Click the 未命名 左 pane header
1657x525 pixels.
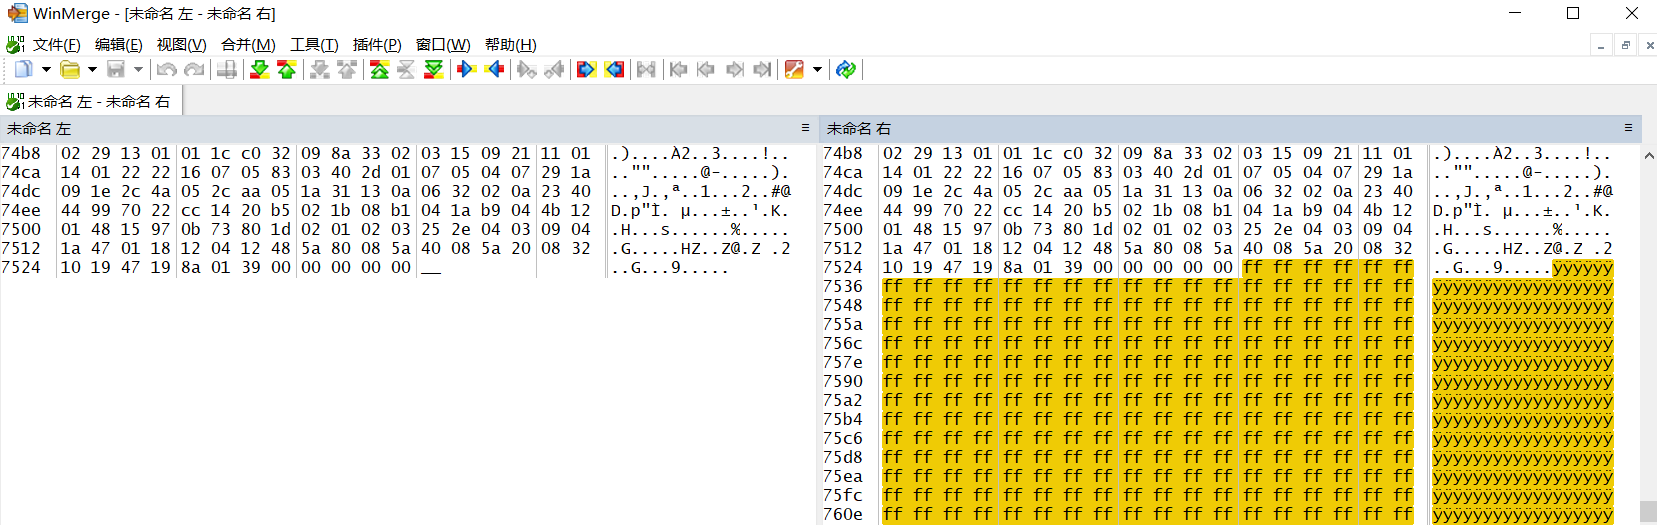(408, 128)
